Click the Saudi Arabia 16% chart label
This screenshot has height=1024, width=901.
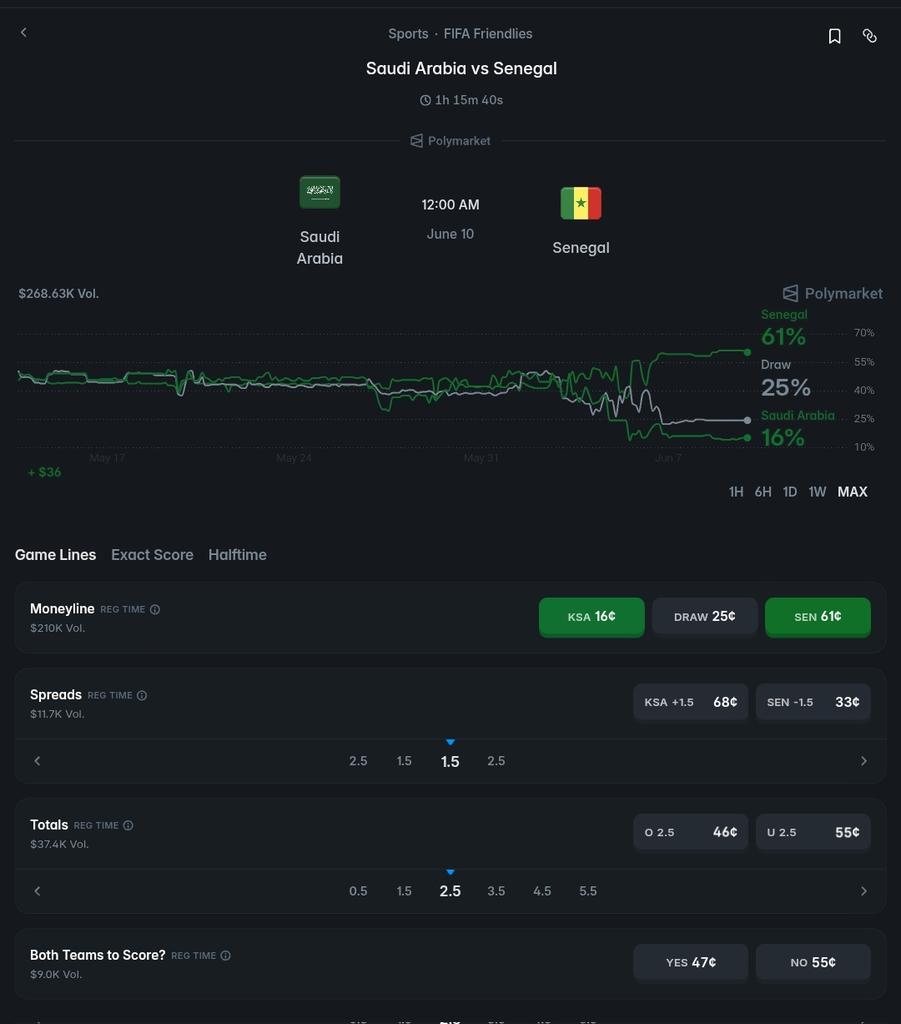tap(797, 429)
